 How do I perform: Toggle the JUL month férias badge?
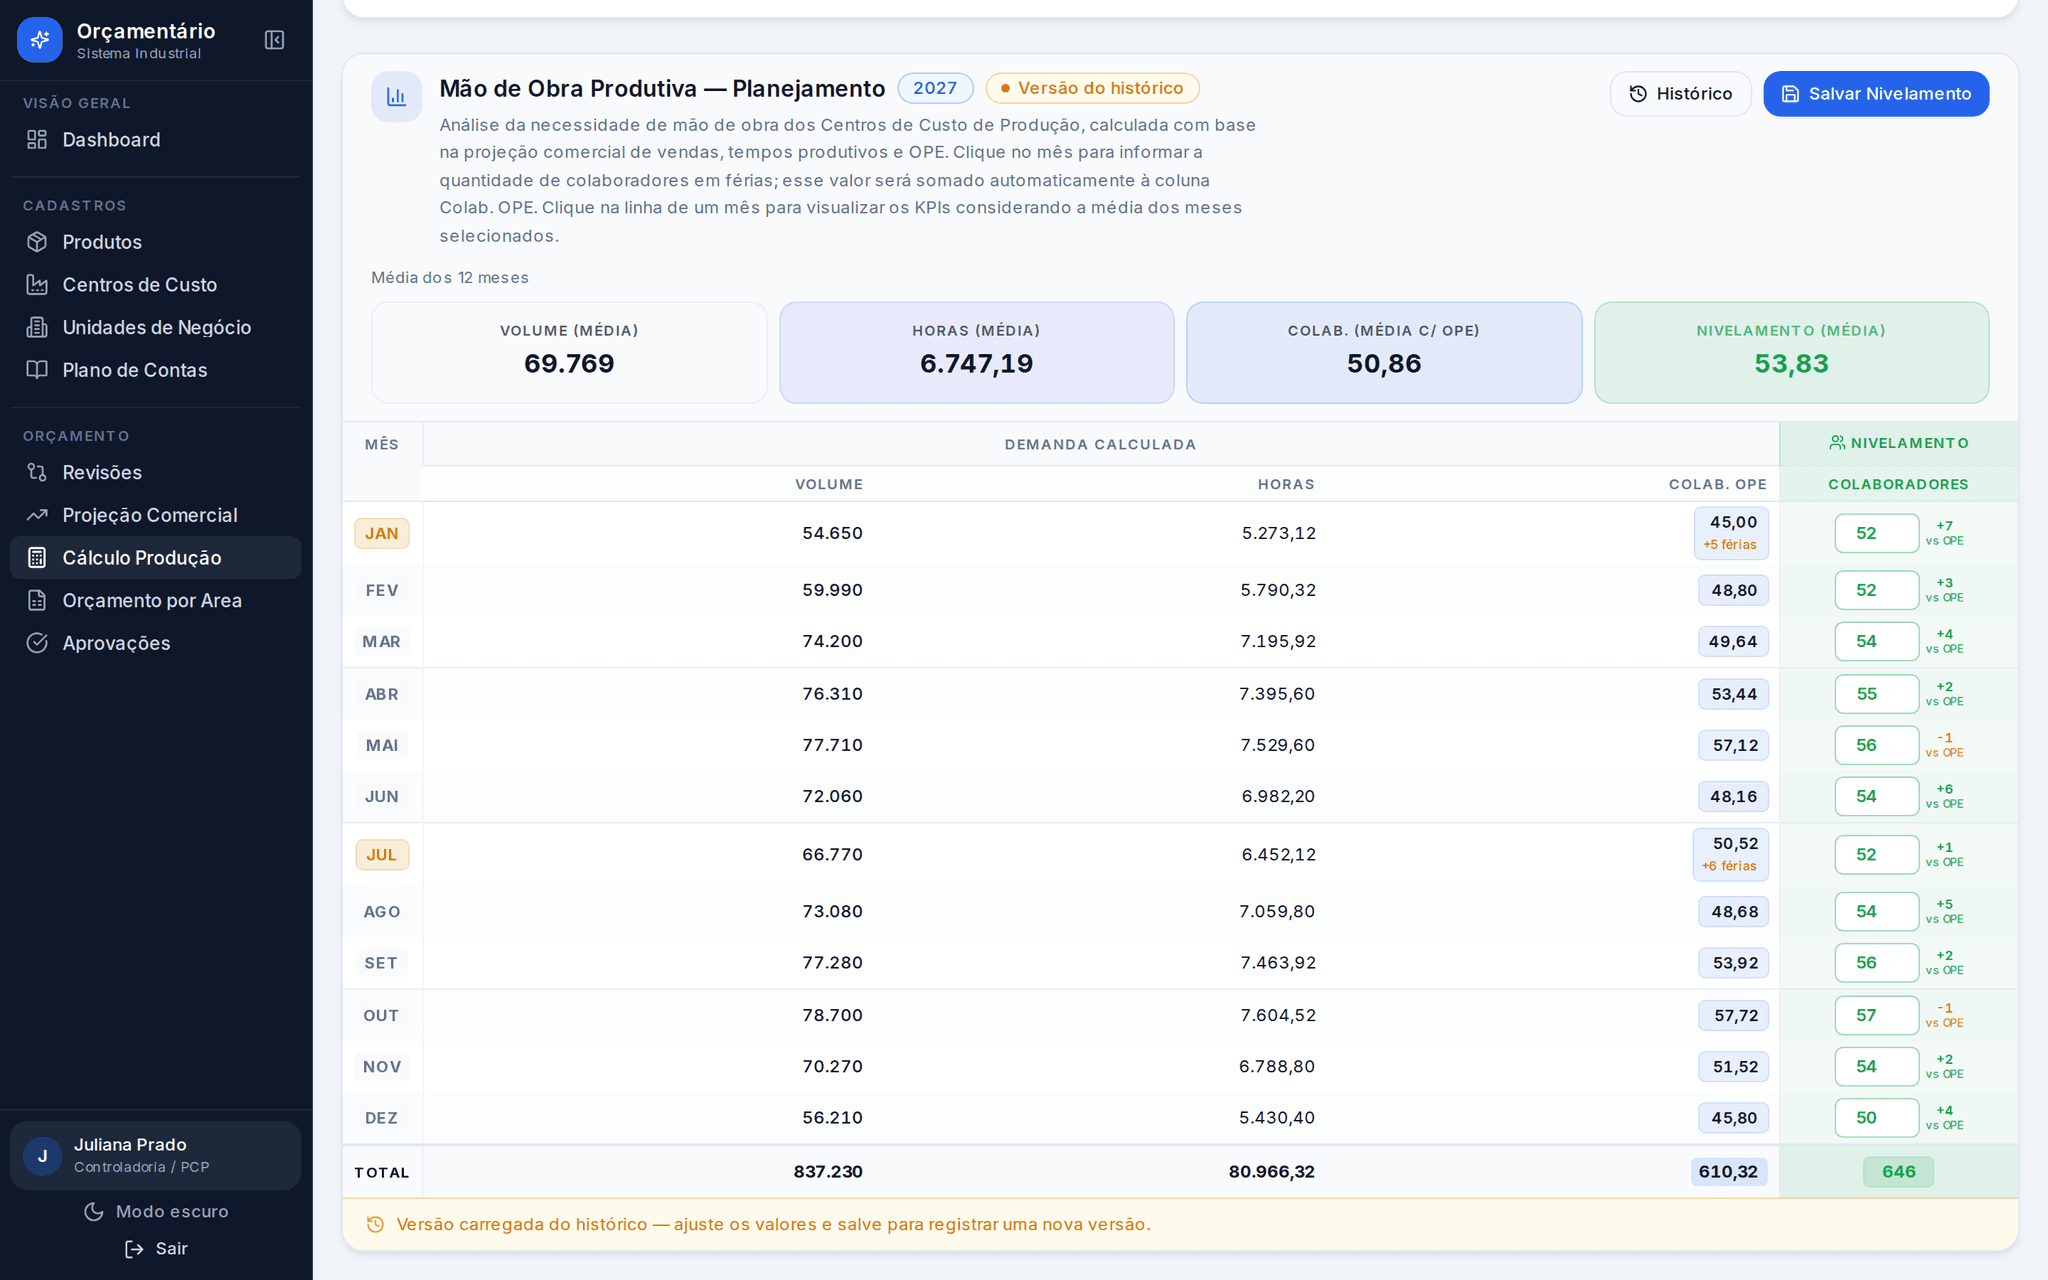pyautogui.click(x=382, y=855)
